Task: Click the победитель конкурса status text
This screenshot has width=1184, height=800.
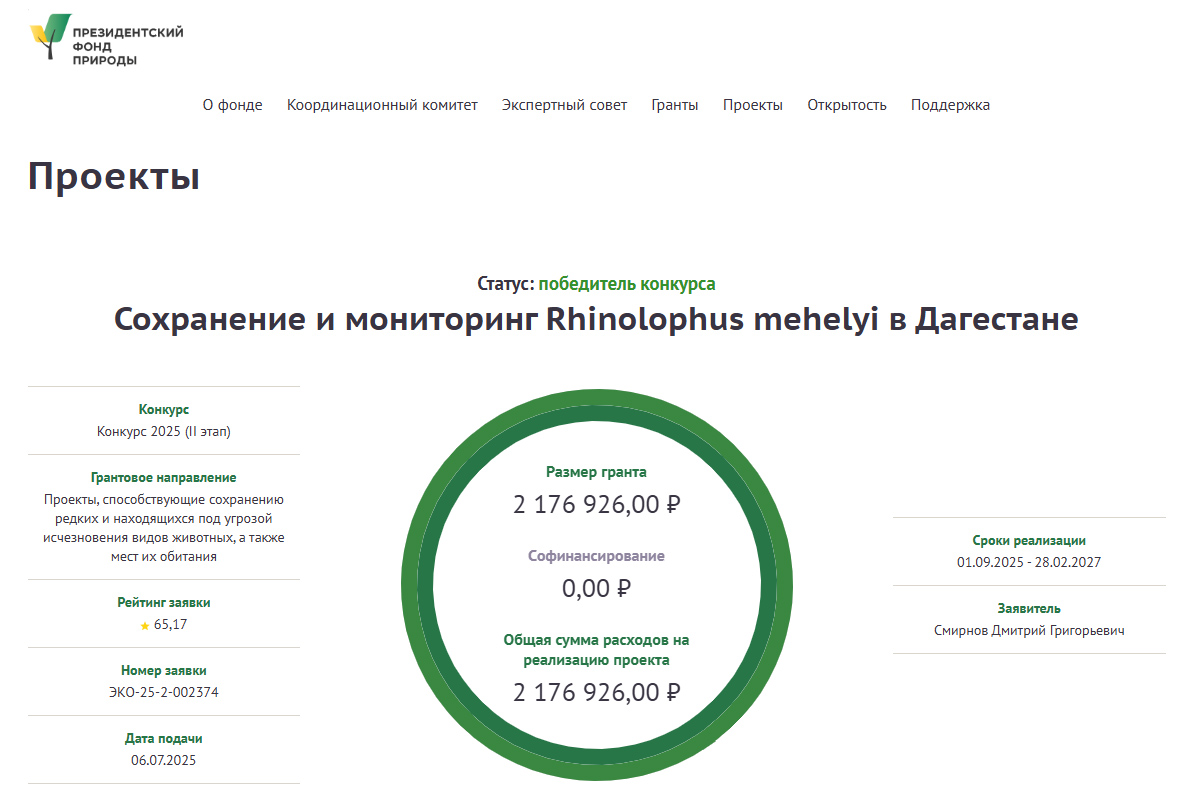Action: click(x=627, y=284)
